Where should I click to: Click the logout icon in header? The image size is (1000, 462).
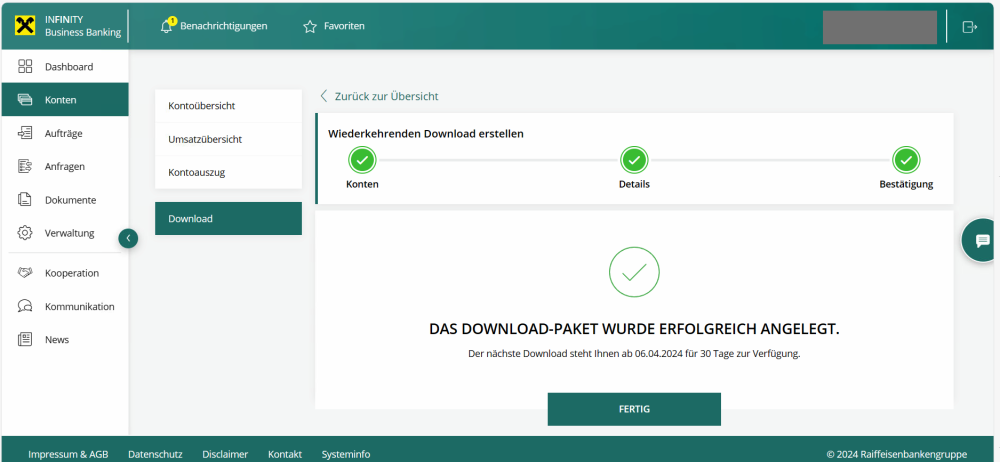pyautogui.click(x=969, y=27)
